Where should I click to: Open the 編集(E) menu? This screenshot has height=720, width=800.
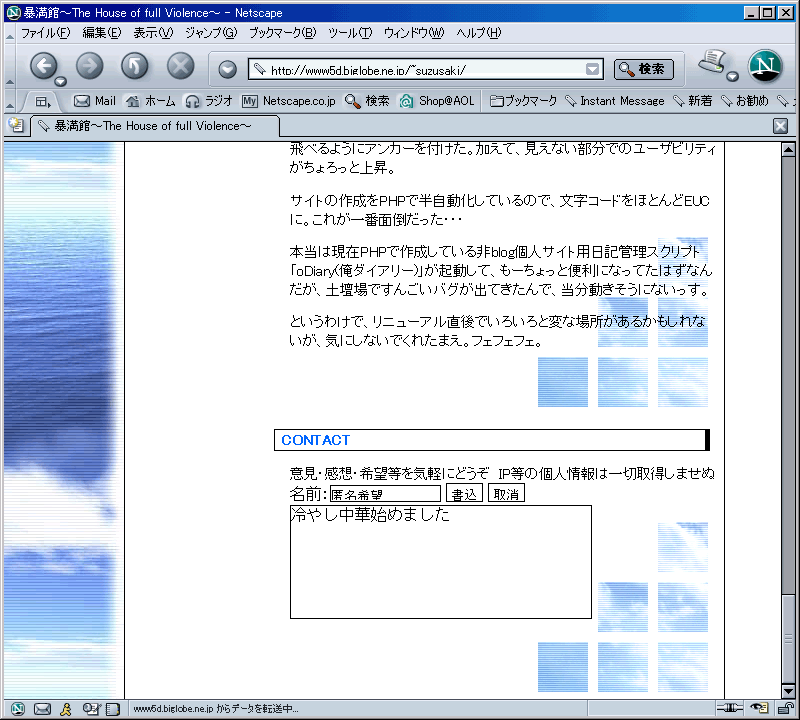point(102,33)
